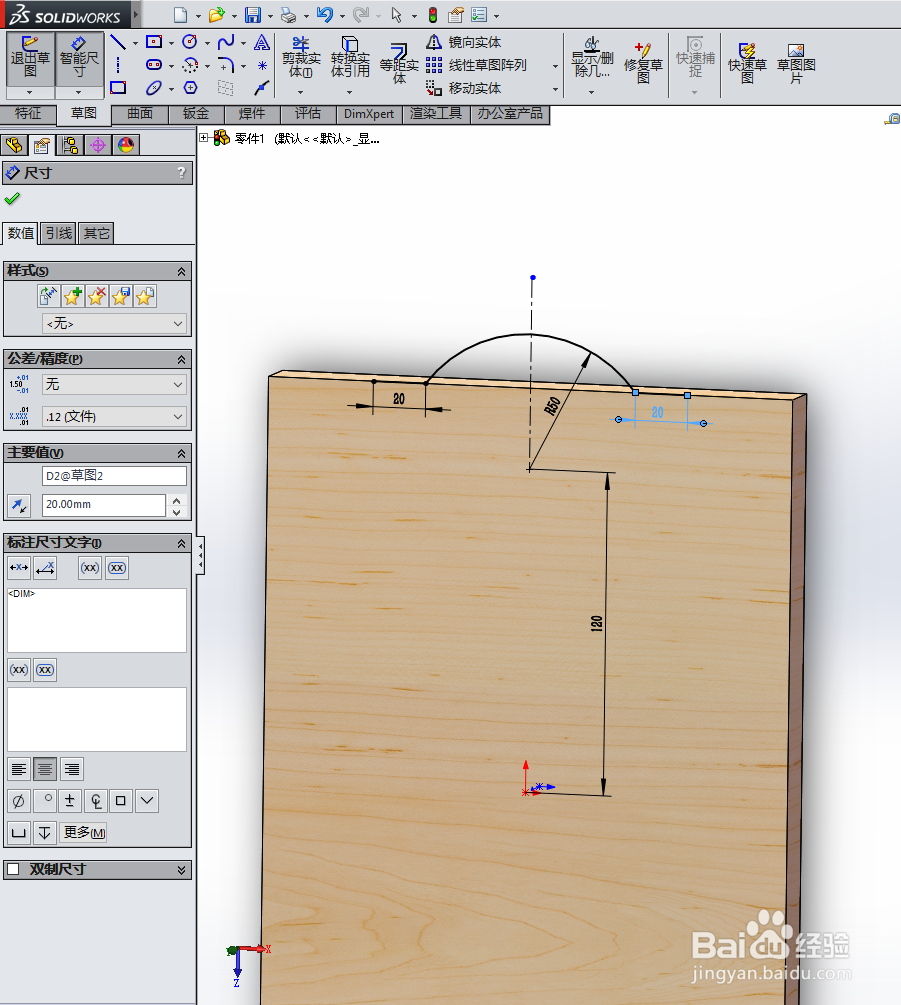Open the Trim Entities tool

coord(299,60)
